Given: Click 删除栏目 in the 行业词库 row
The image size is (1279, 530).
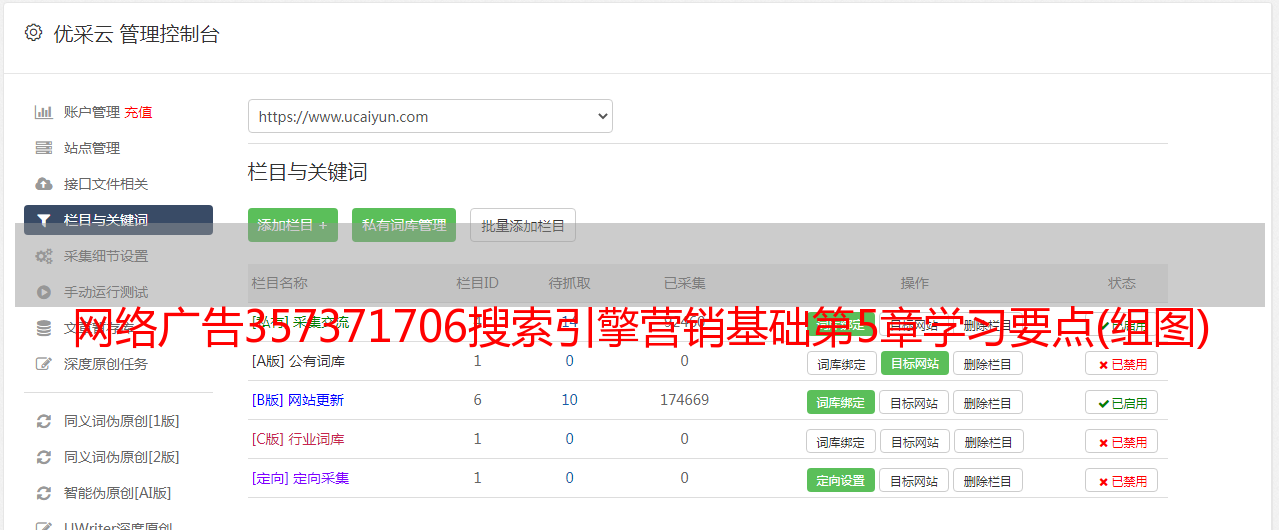Looking at the screenshot, I should click(x=987, y=441).
